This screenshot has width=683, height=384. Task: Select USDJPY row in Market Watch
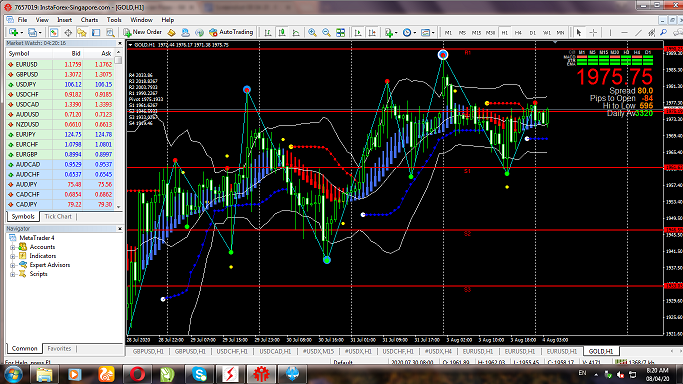click(60, 84)
